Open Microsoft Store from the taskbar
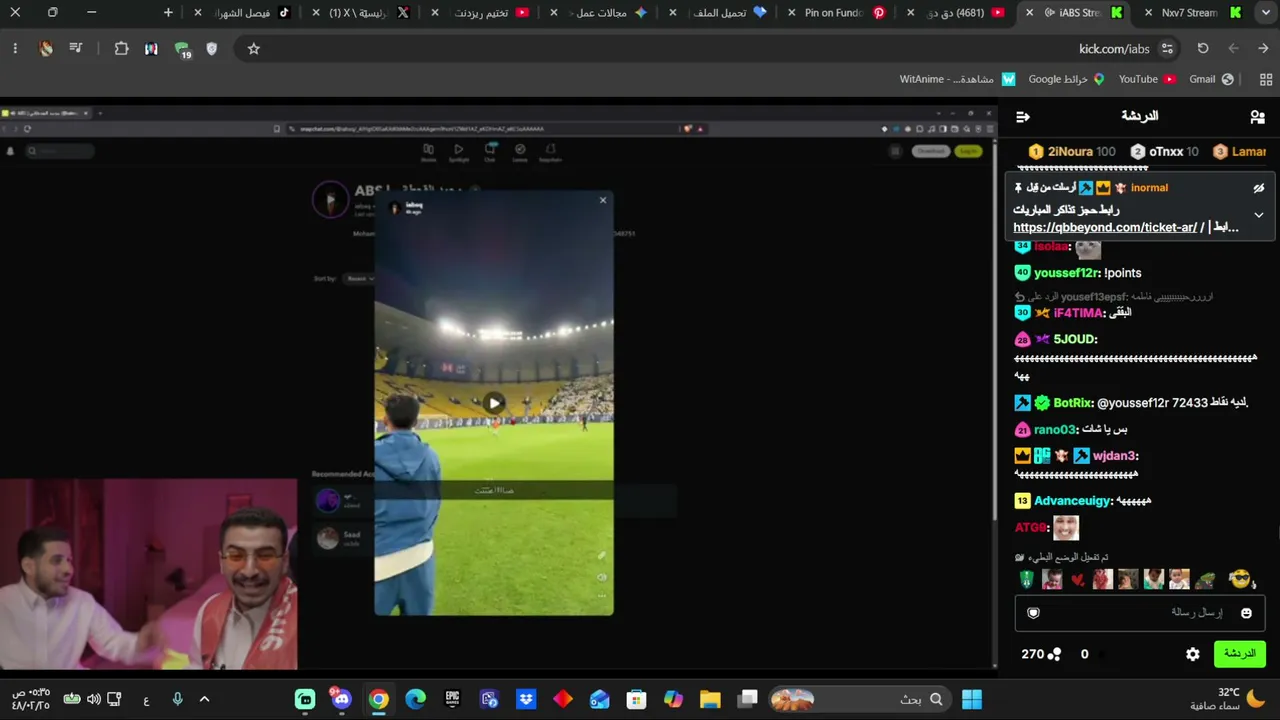The height and width of the screenshot is (720, 1280). click(636, 699)
